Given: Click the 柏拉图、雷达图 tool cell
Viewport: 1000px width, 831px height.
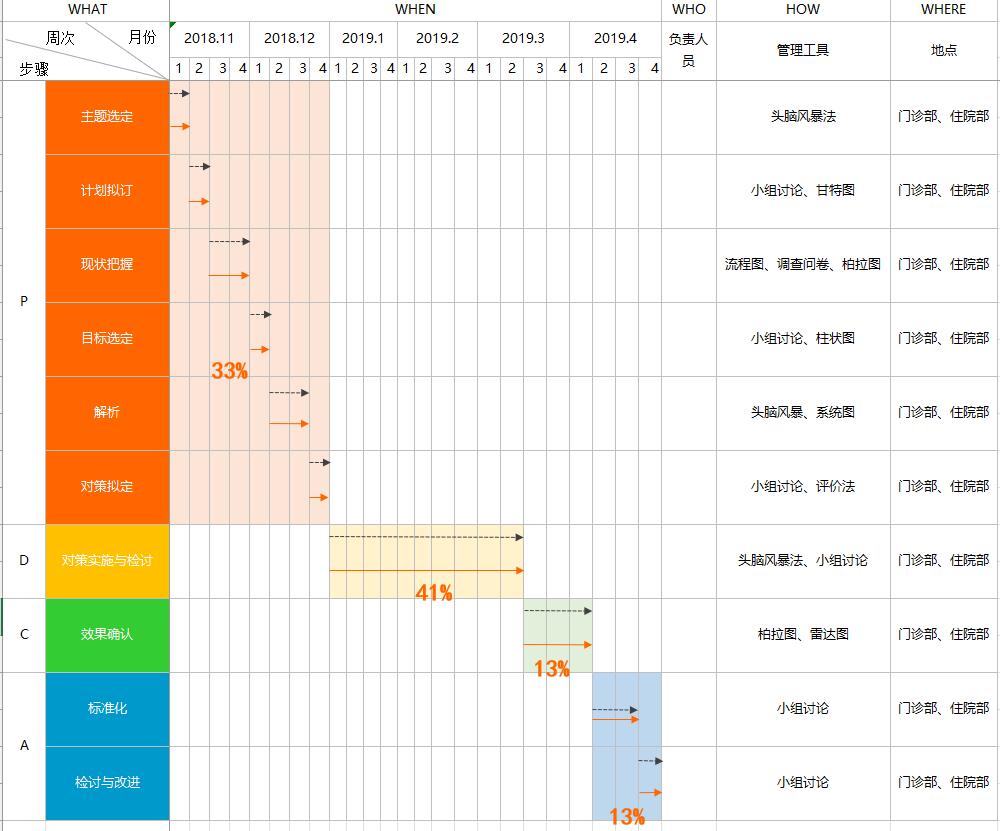Looking at the screenshot, I should 803,635.
